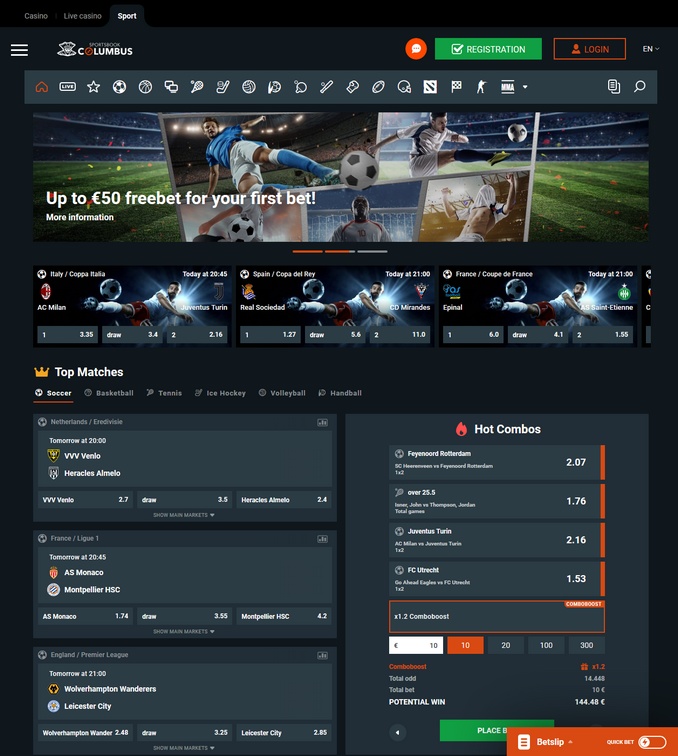The height and width of the screenshot is (756, 678).
Task: Select the basketball sport icon in toolbar
Action: [145, 87]
